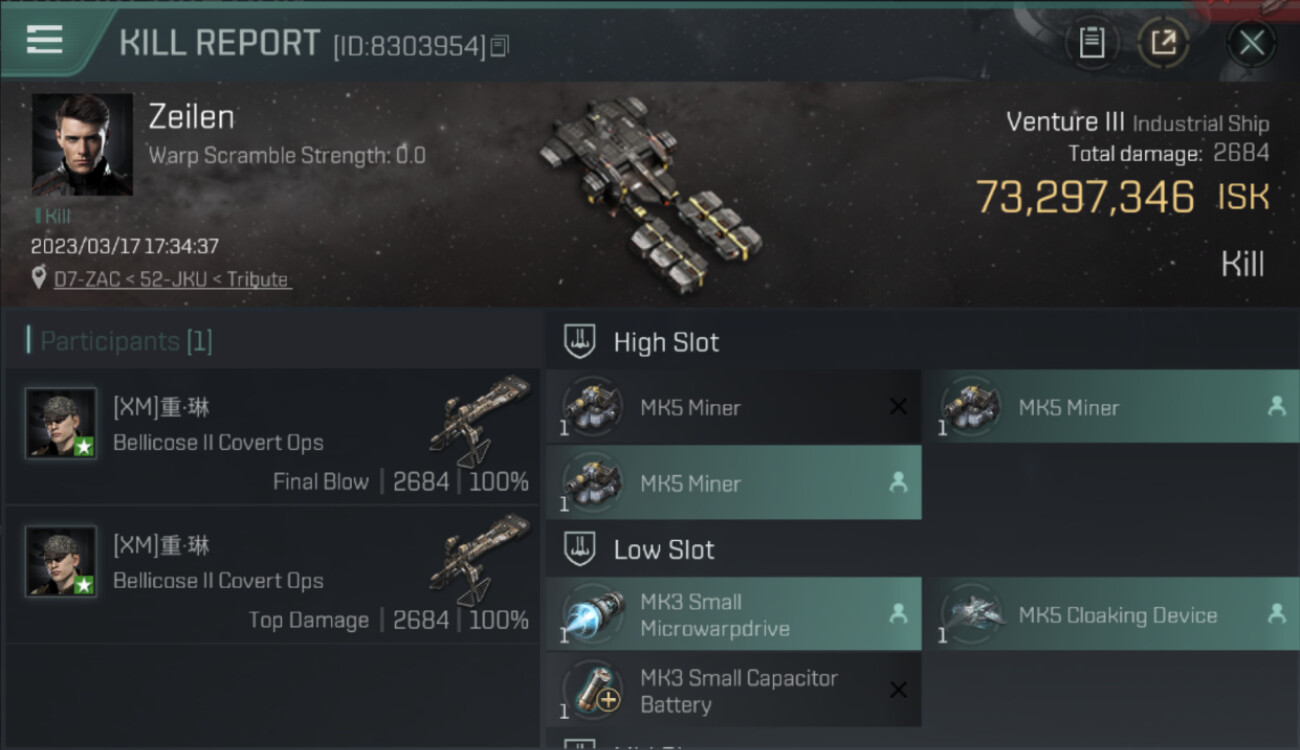Share the kill report externally
This screenshot has height=750, width=1300.
1164,43
